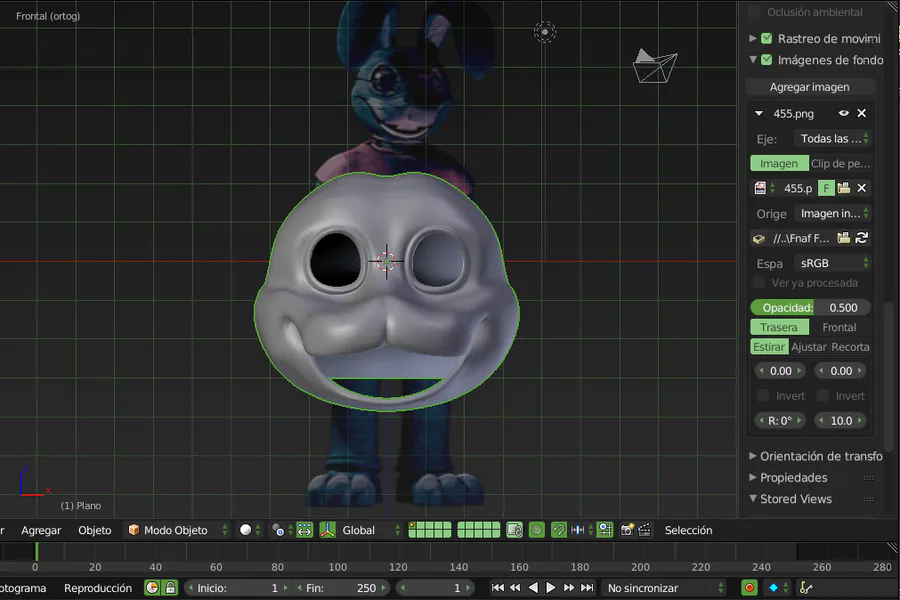Open the Modo Objeto mode dropdown

178,530
